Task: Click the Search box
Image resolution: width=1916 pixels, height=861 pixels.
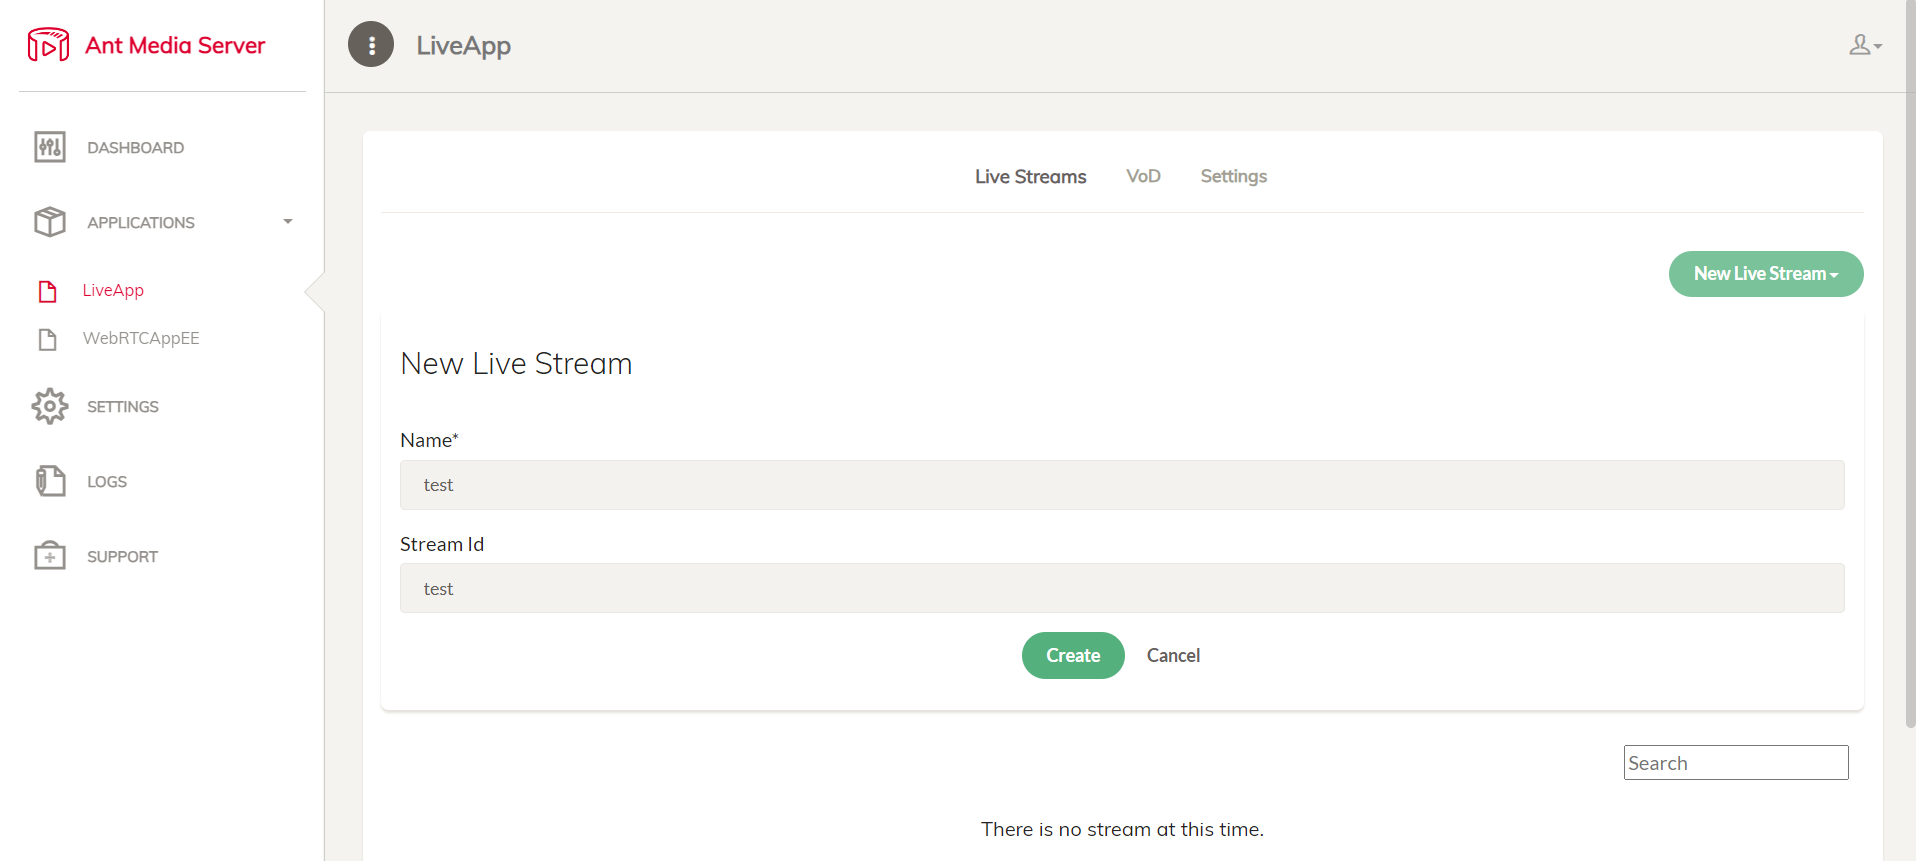Action: tap(1736, 762)
